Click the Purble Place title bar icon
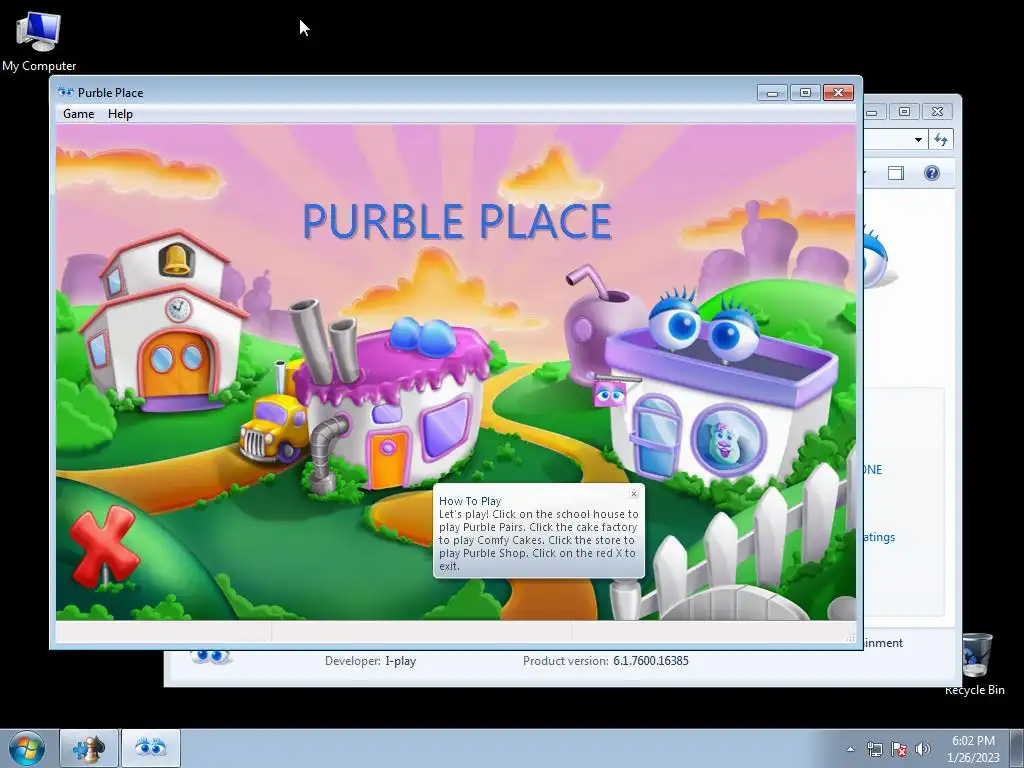 [65, 92]
